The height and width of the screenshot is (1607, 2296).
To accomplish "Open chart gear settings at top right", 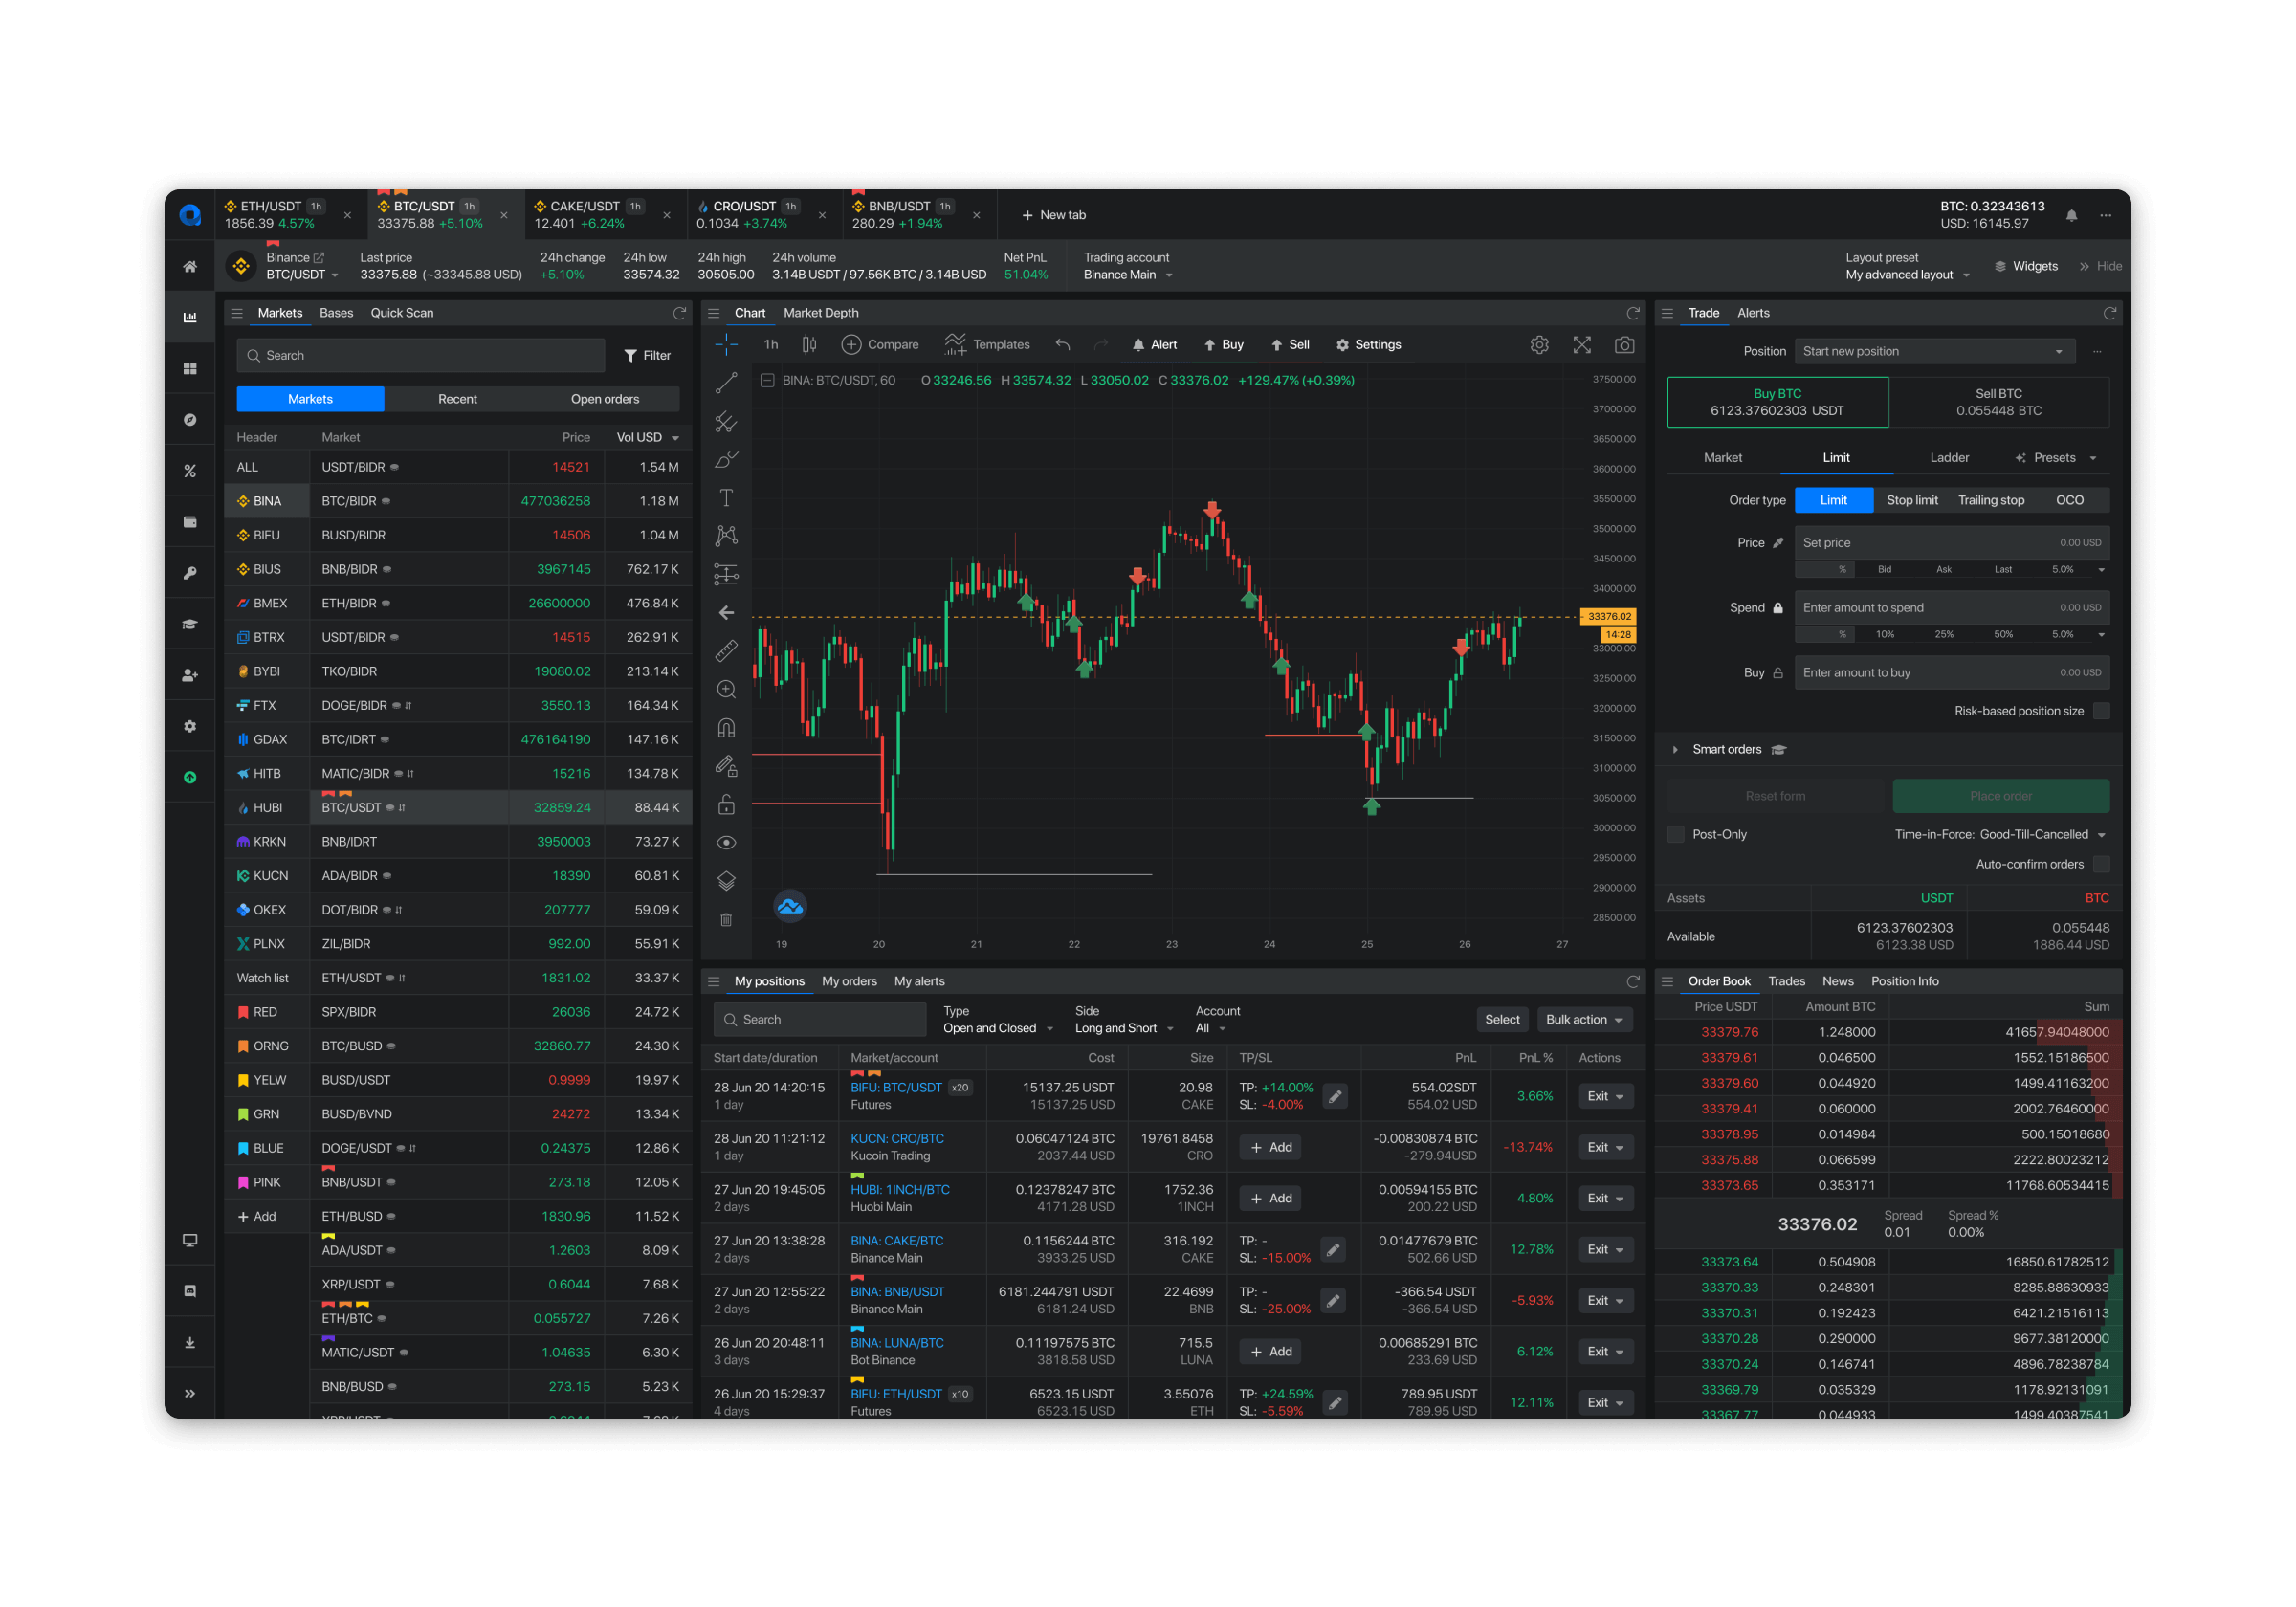I will coord(1540,345).
